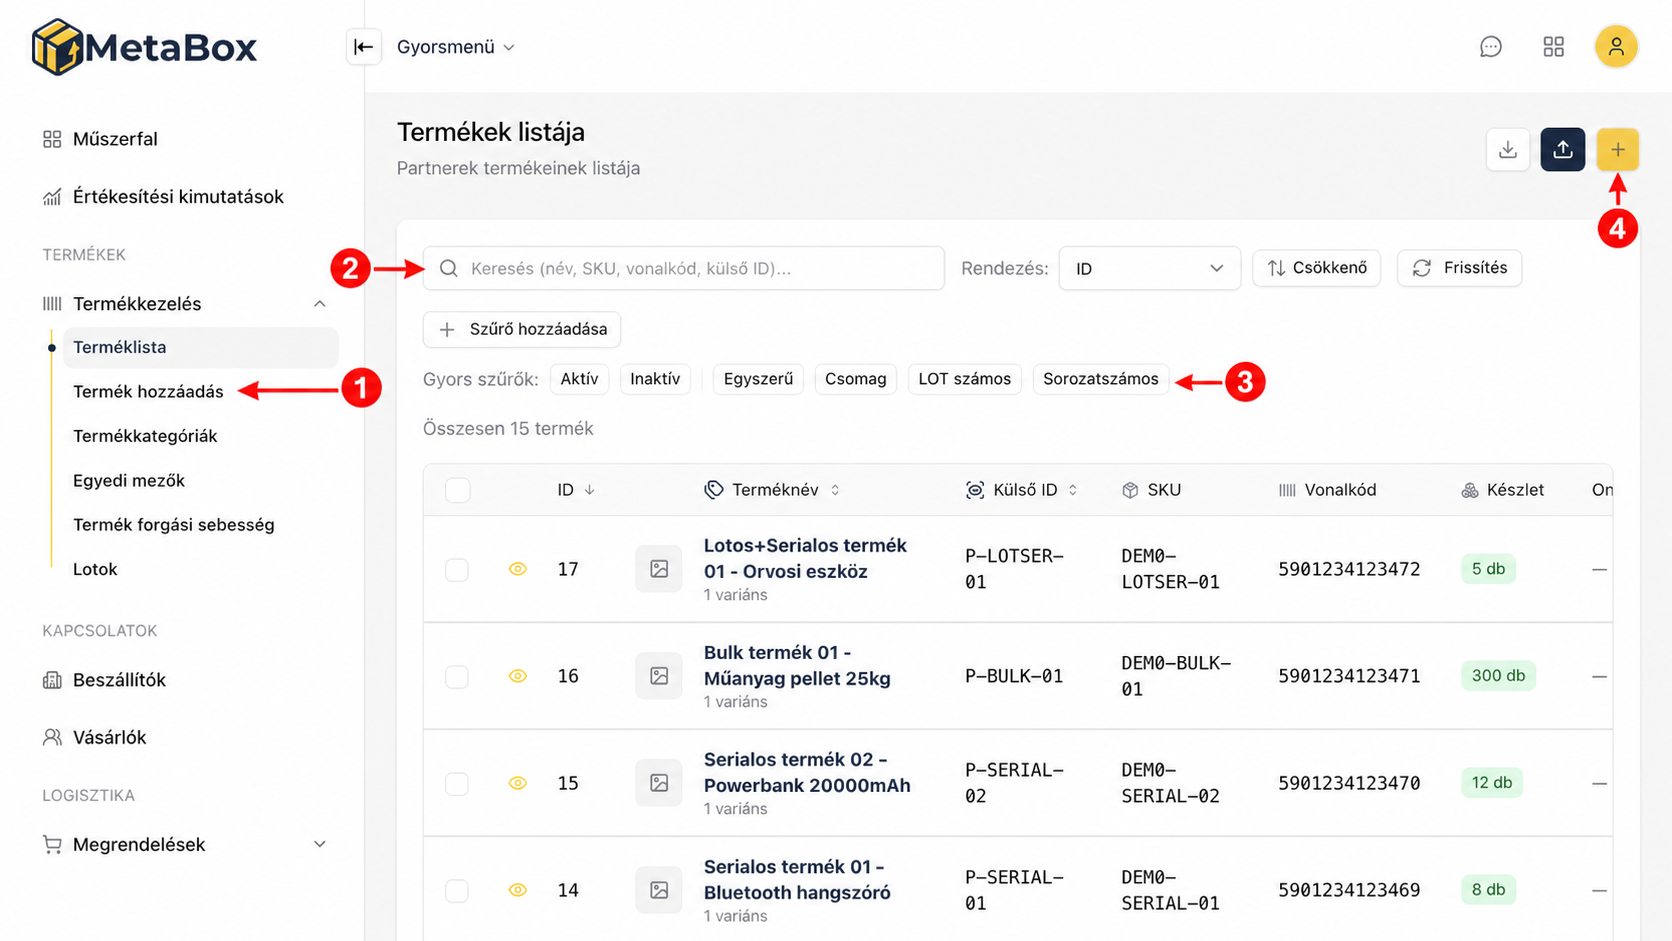
Task: Open Termék forgási sebesség in the sidebar
Action: (173, 525)
